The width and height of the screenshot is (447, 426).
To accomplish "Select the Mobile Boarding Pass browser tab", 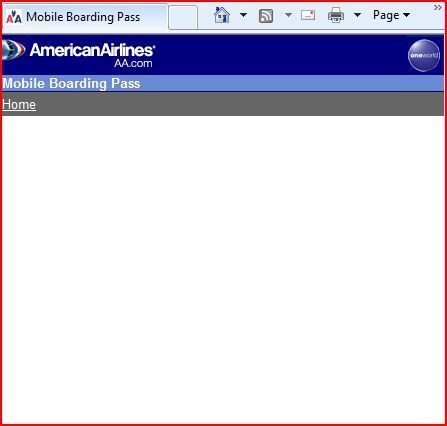I will pyautogui.click(x=85, y=17).
